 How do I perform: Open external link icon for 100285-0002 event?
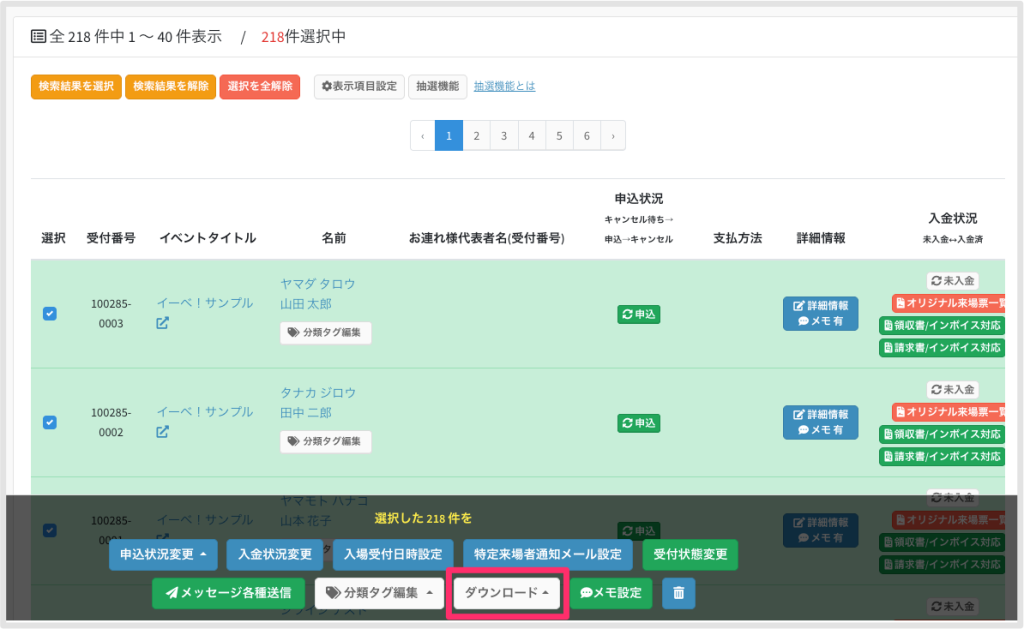pyautogui.click(x=162, y=432)
